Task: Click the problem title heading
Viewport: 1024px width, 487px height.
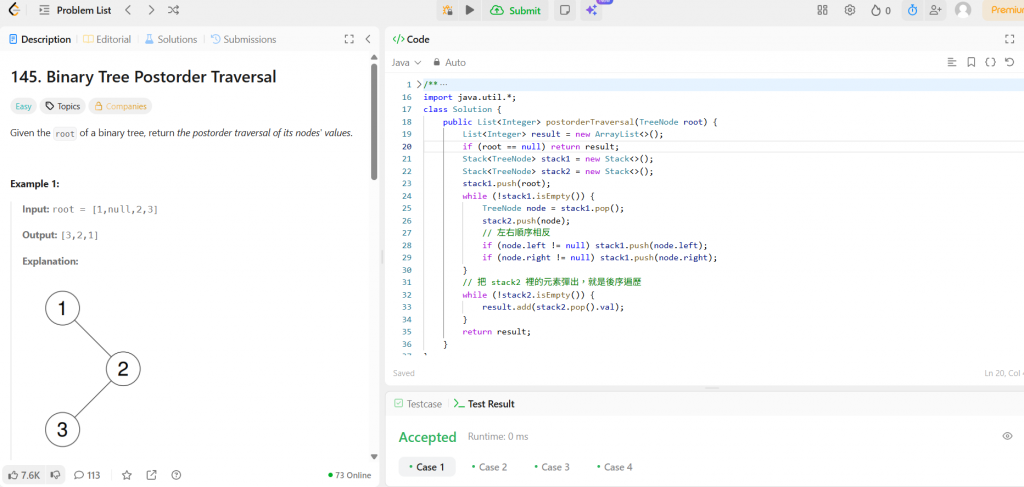Action: pyautogui.click(x=144, y=77)
